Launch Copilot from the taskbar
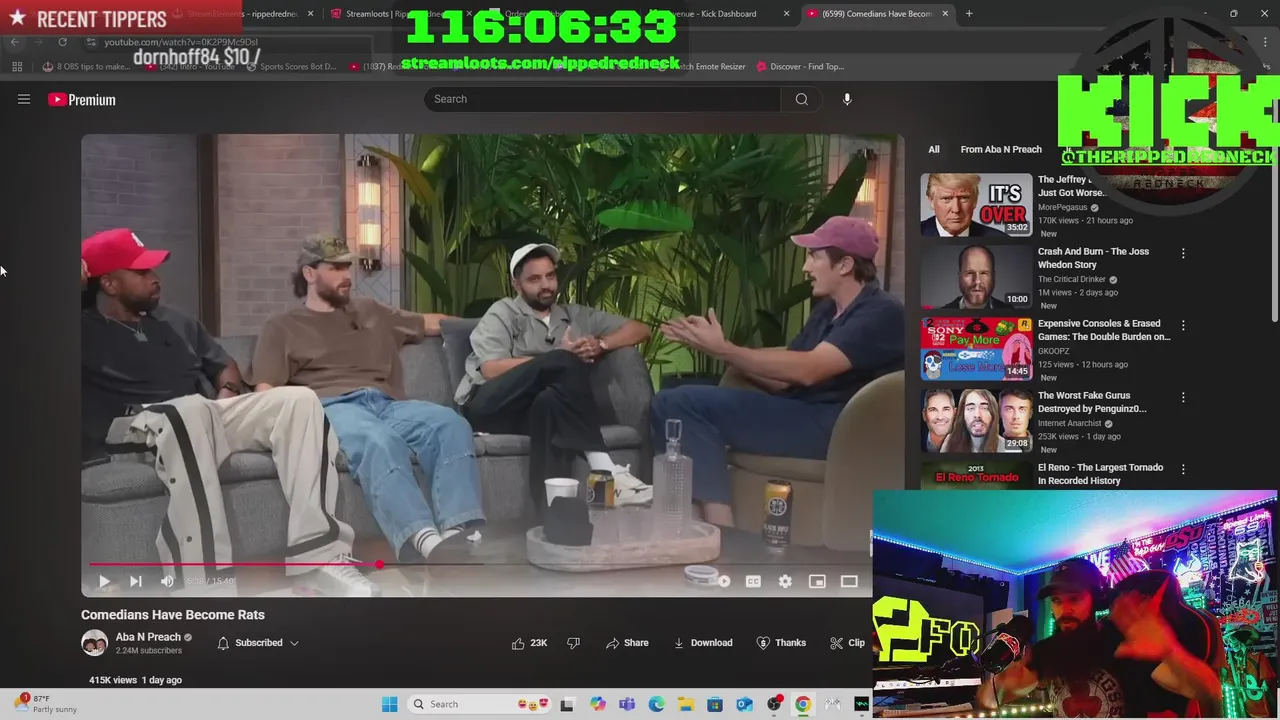Image resolution: width=1280 pixels, height=720 pixels. coord(598,704)
